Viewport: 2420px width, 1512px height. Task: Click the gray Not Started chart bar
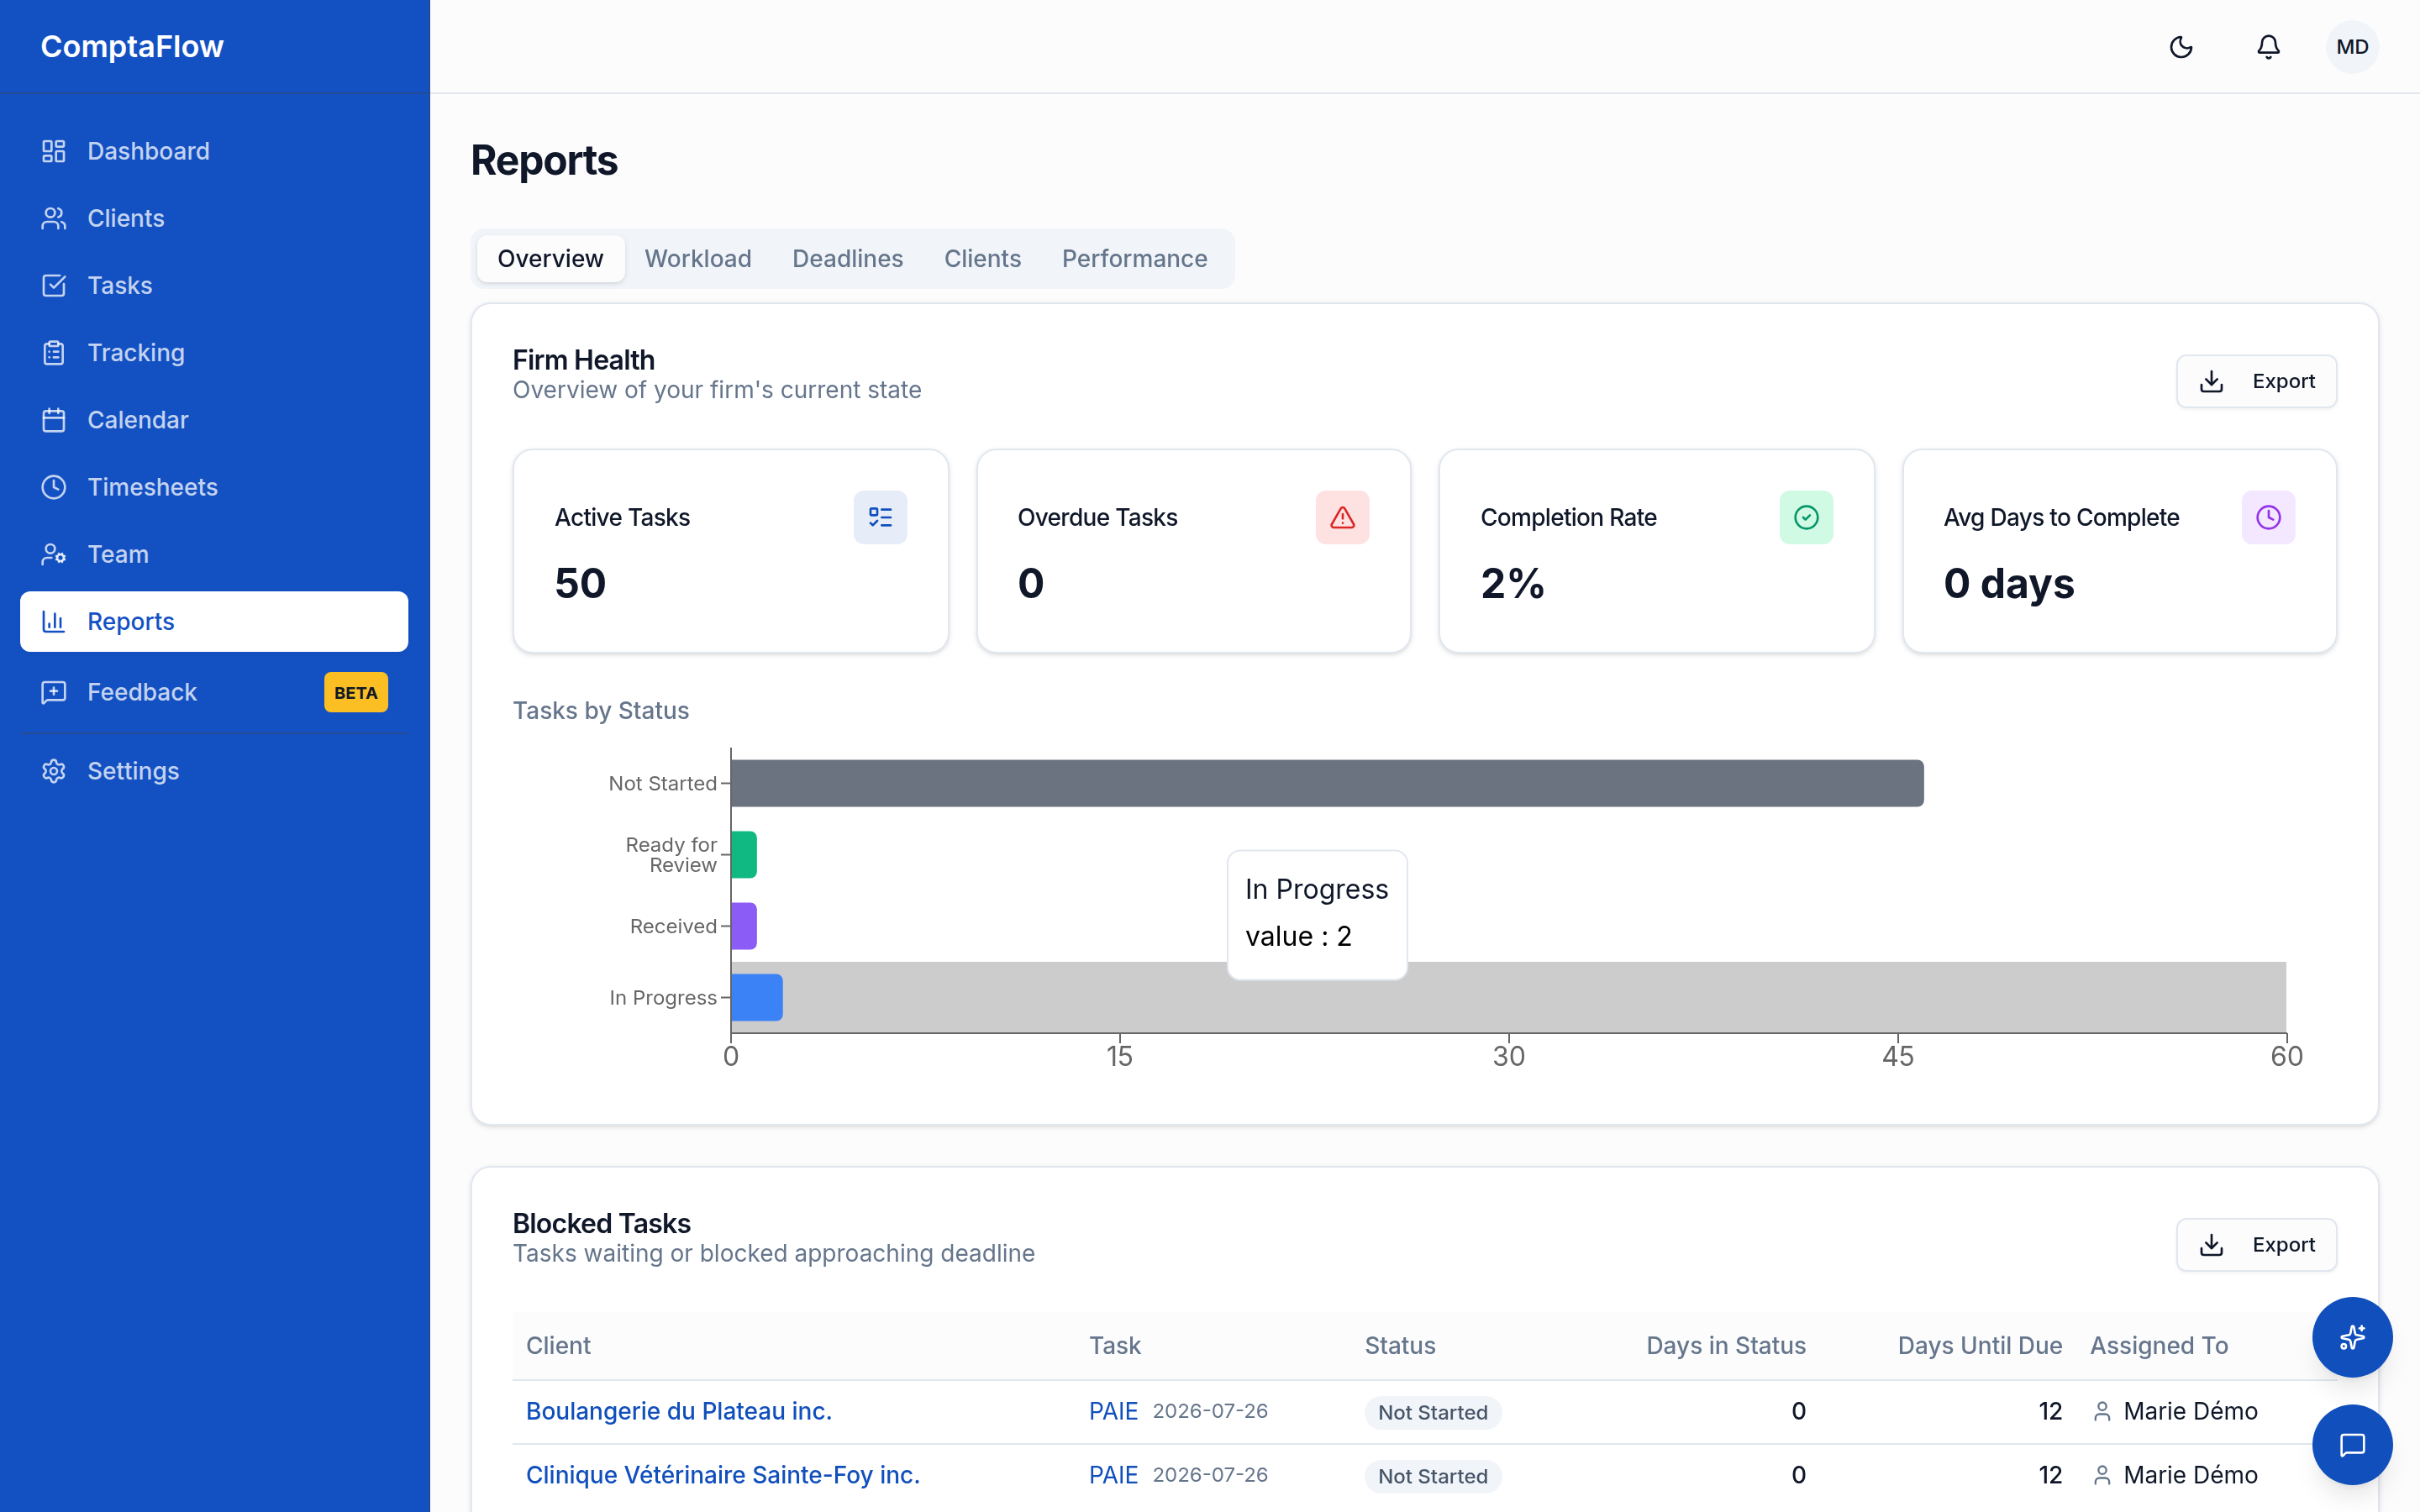tap(1327, 783)
